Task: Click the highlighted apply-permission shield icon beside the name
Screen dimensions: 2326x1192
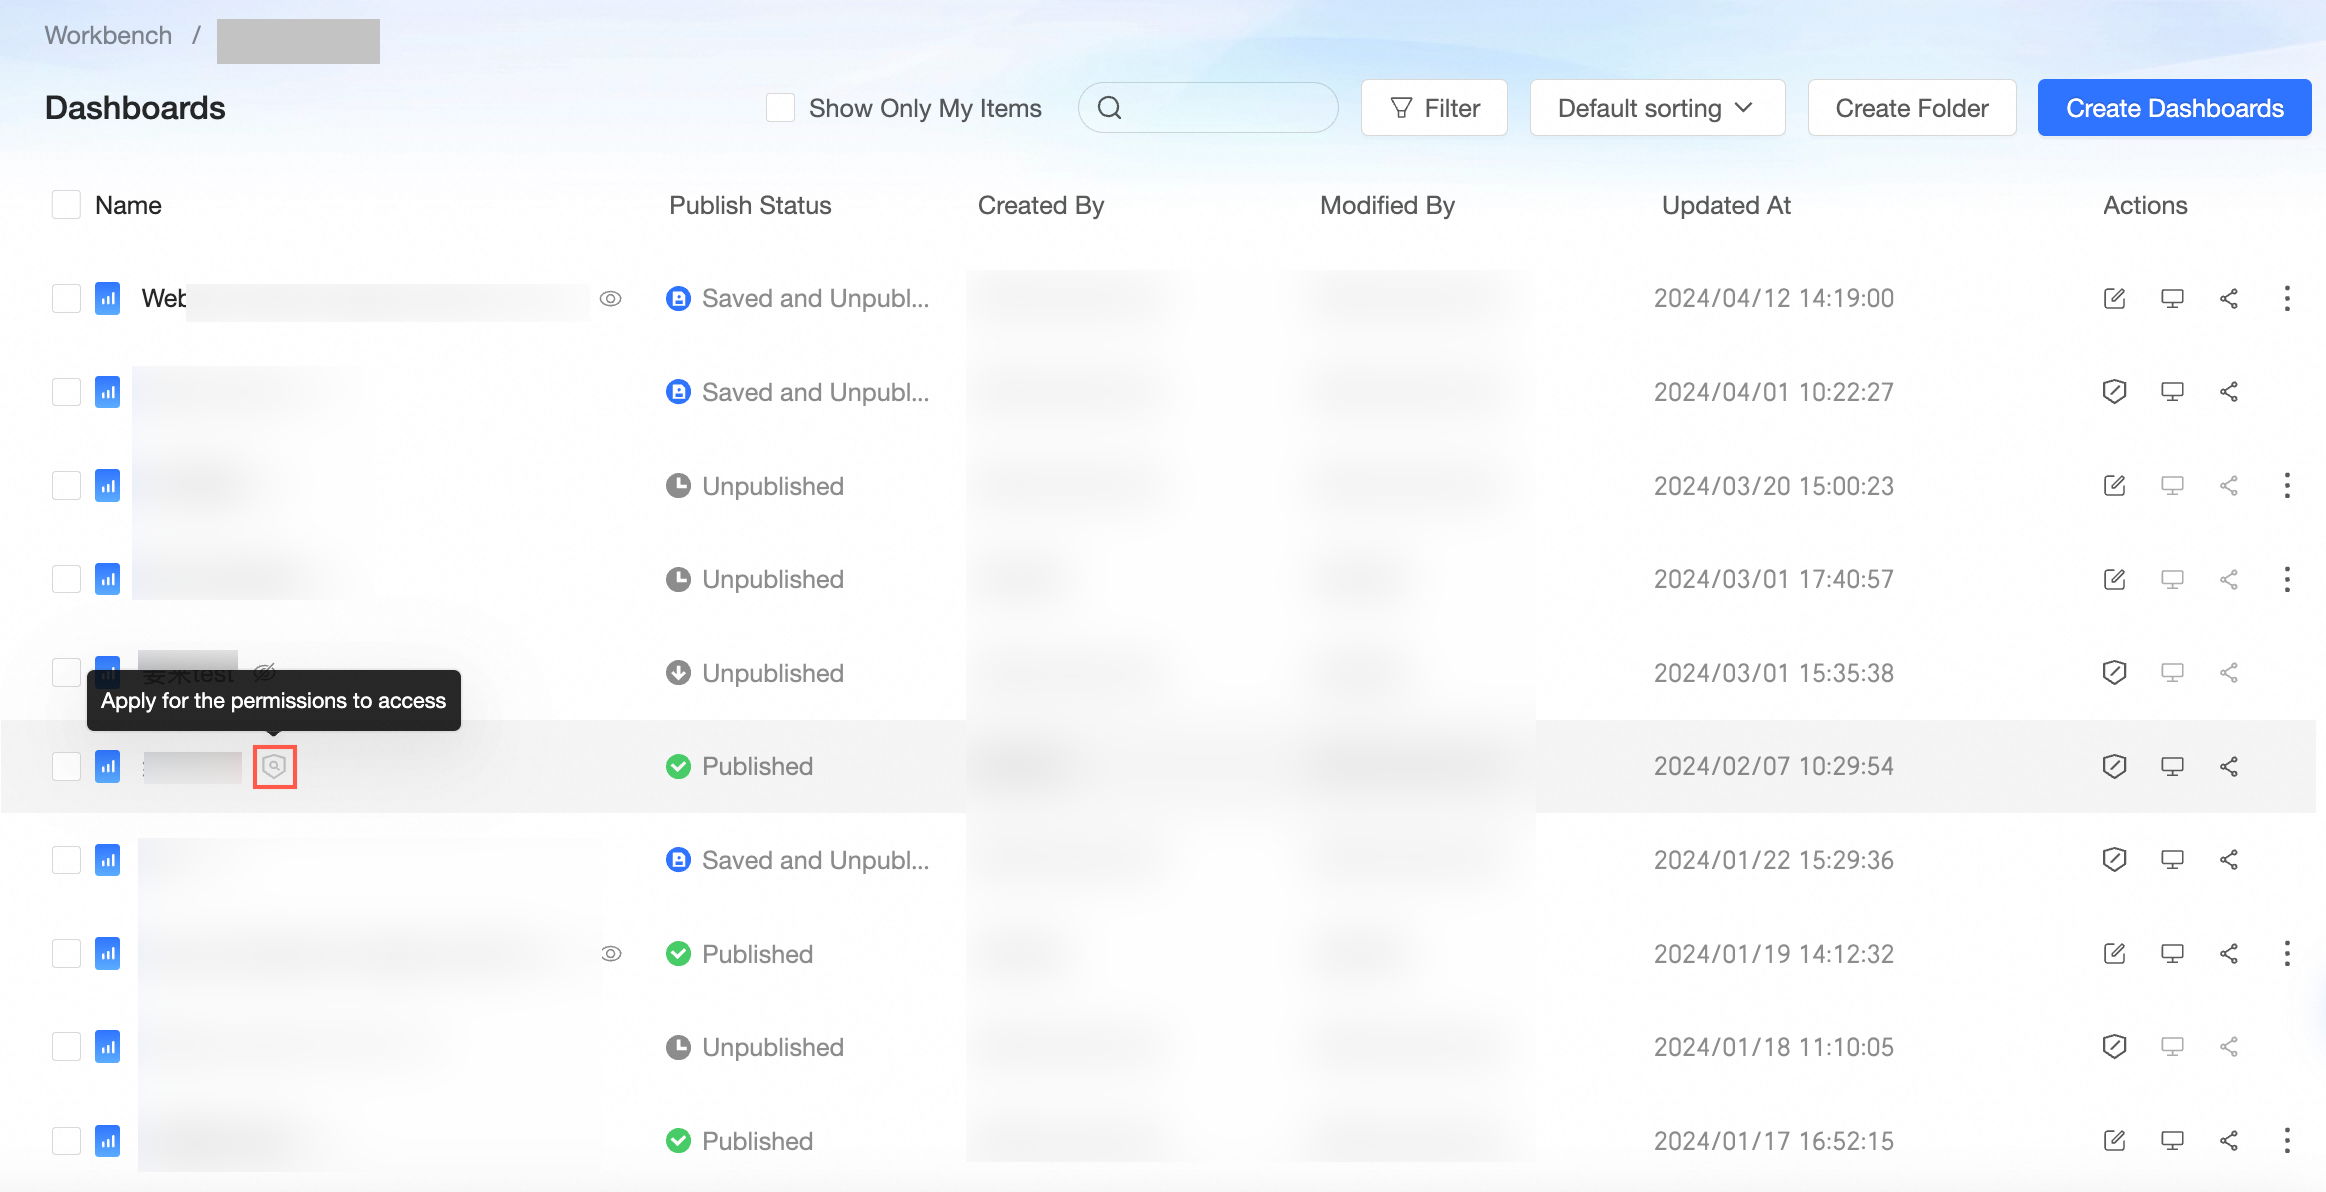Action: 274,766
